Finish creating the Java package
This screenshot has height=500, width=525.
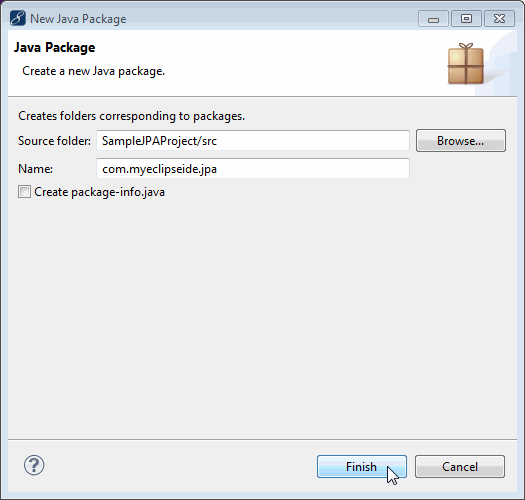pos(362,467)
